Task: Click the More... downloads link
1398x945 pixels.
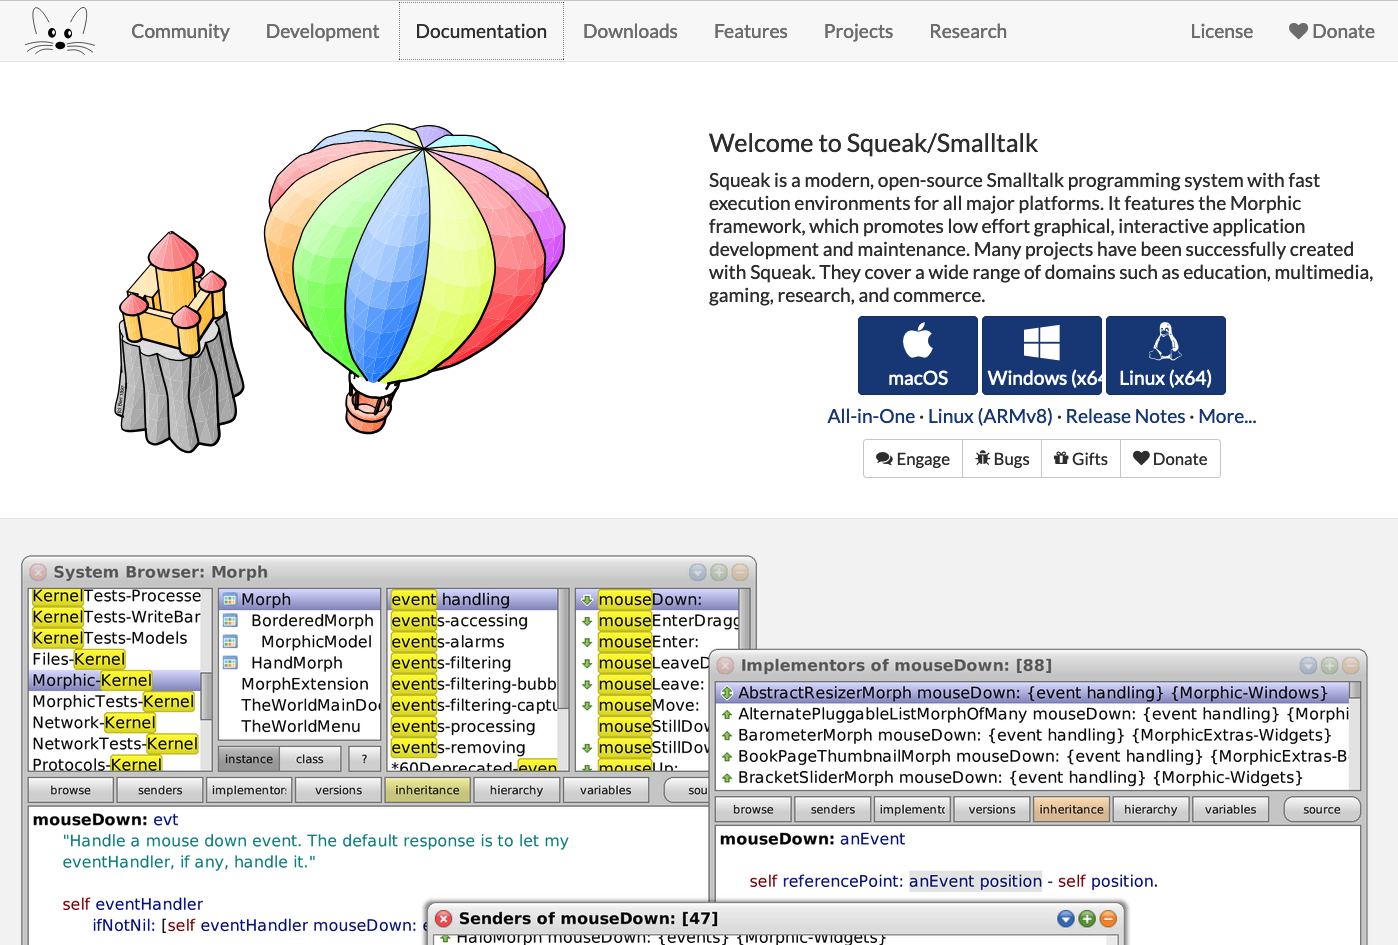Action: point(1227,416)
